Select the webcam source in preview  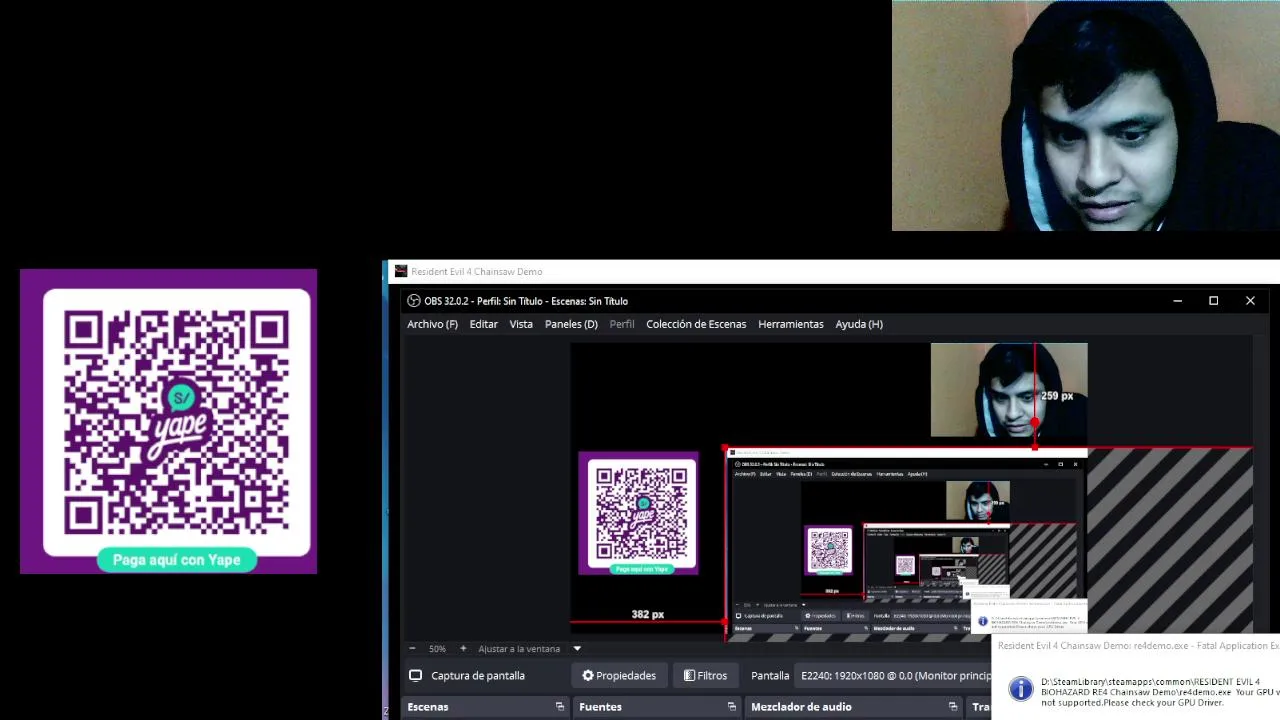(1008, 390)
